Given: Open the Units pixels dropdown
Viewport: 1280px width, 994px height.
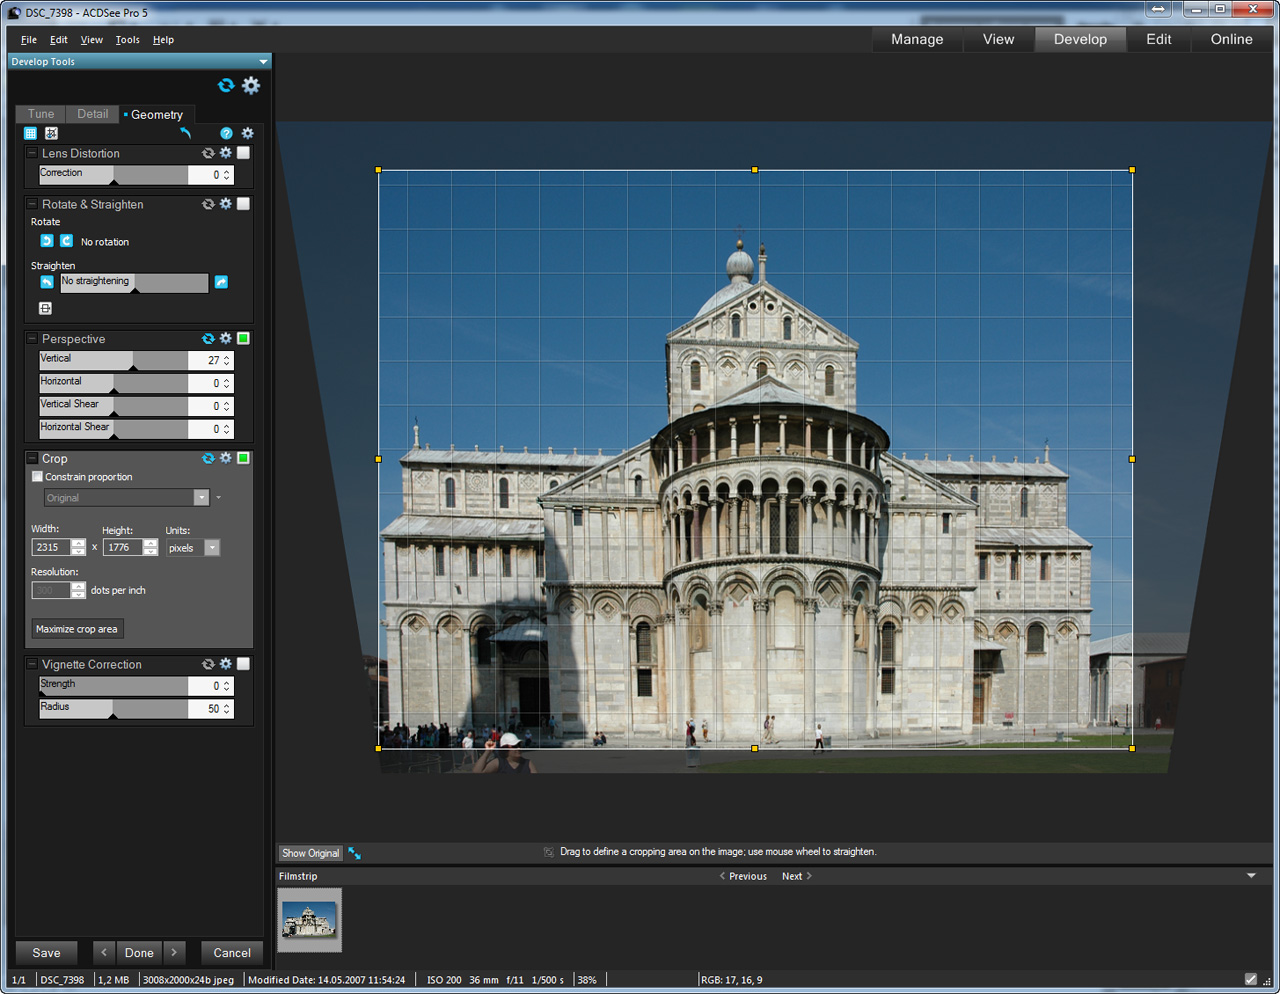Looking at the screenshot, I should tap(212, 548).
